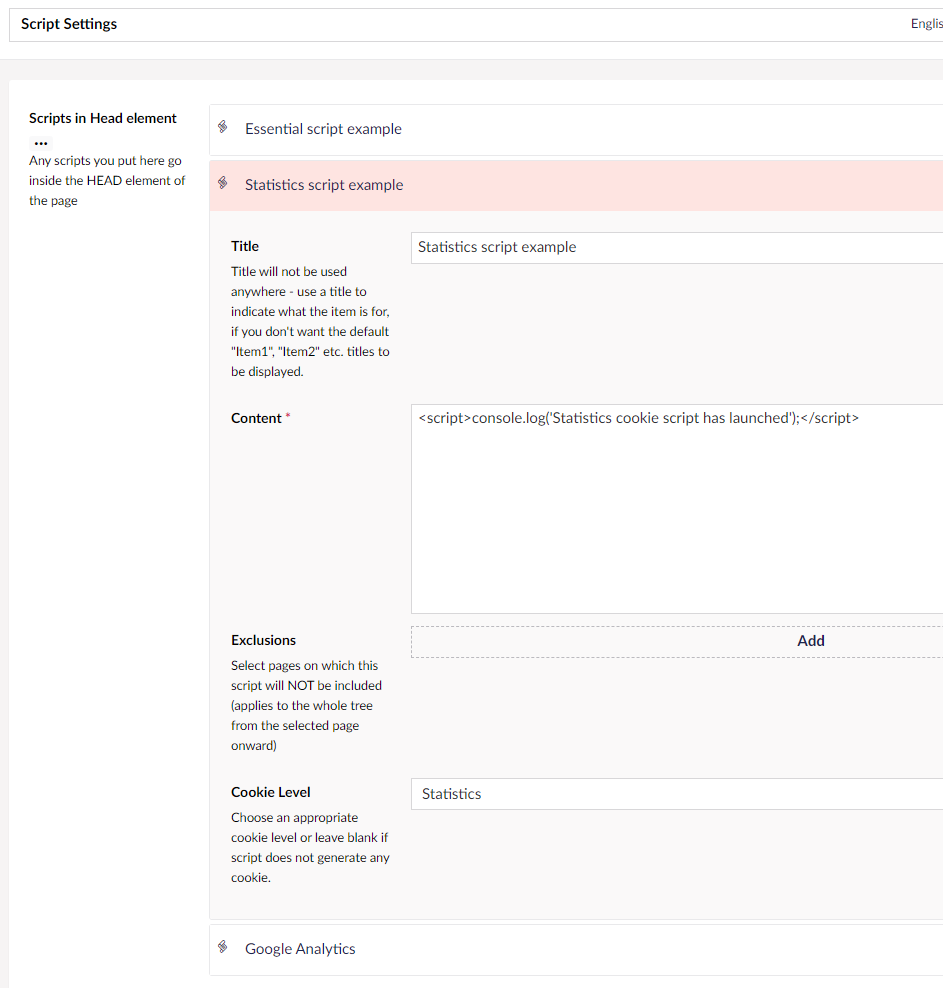This screenshot has height=988, width=943.
Task: Click the Scripts in Head element label
Action: (102, 118)
